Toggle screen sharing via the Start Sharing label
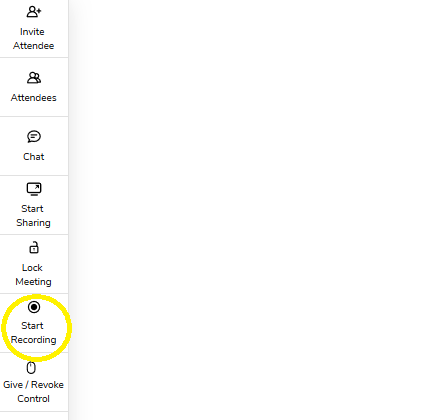The height and width of the screenshot is (420, 432). (x=33, y=216)
